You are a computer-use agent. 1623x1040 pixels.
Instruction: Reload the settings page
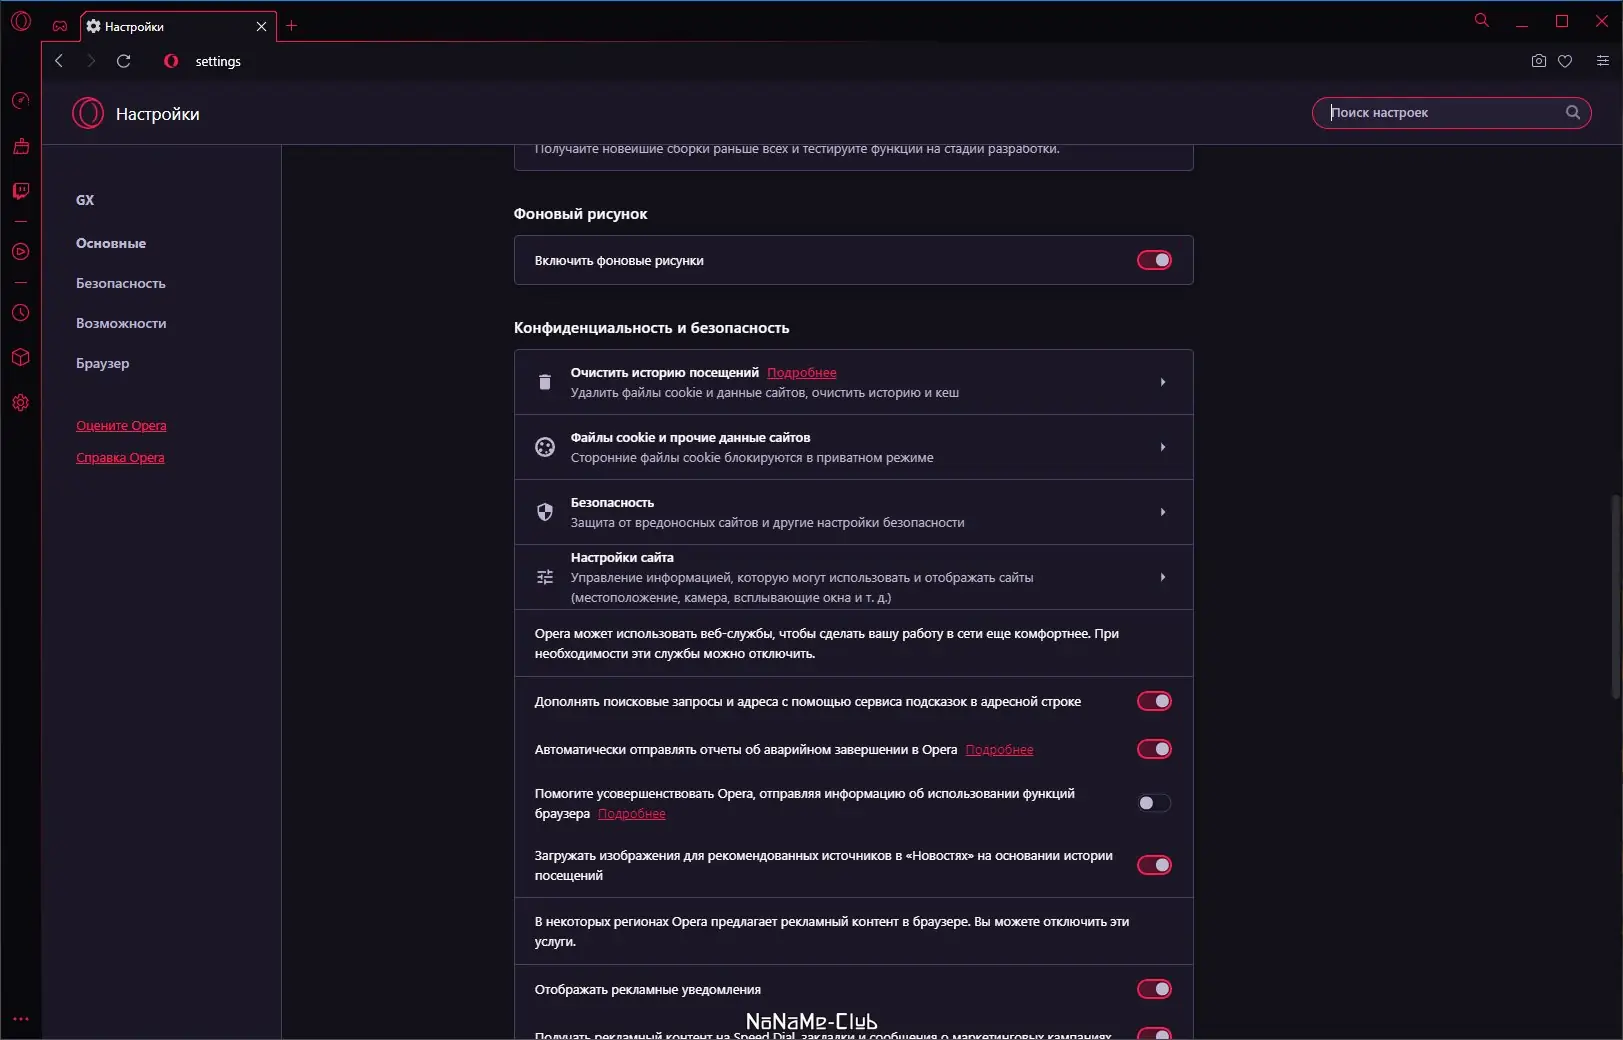pyautogui.click(x=124, y=61)
